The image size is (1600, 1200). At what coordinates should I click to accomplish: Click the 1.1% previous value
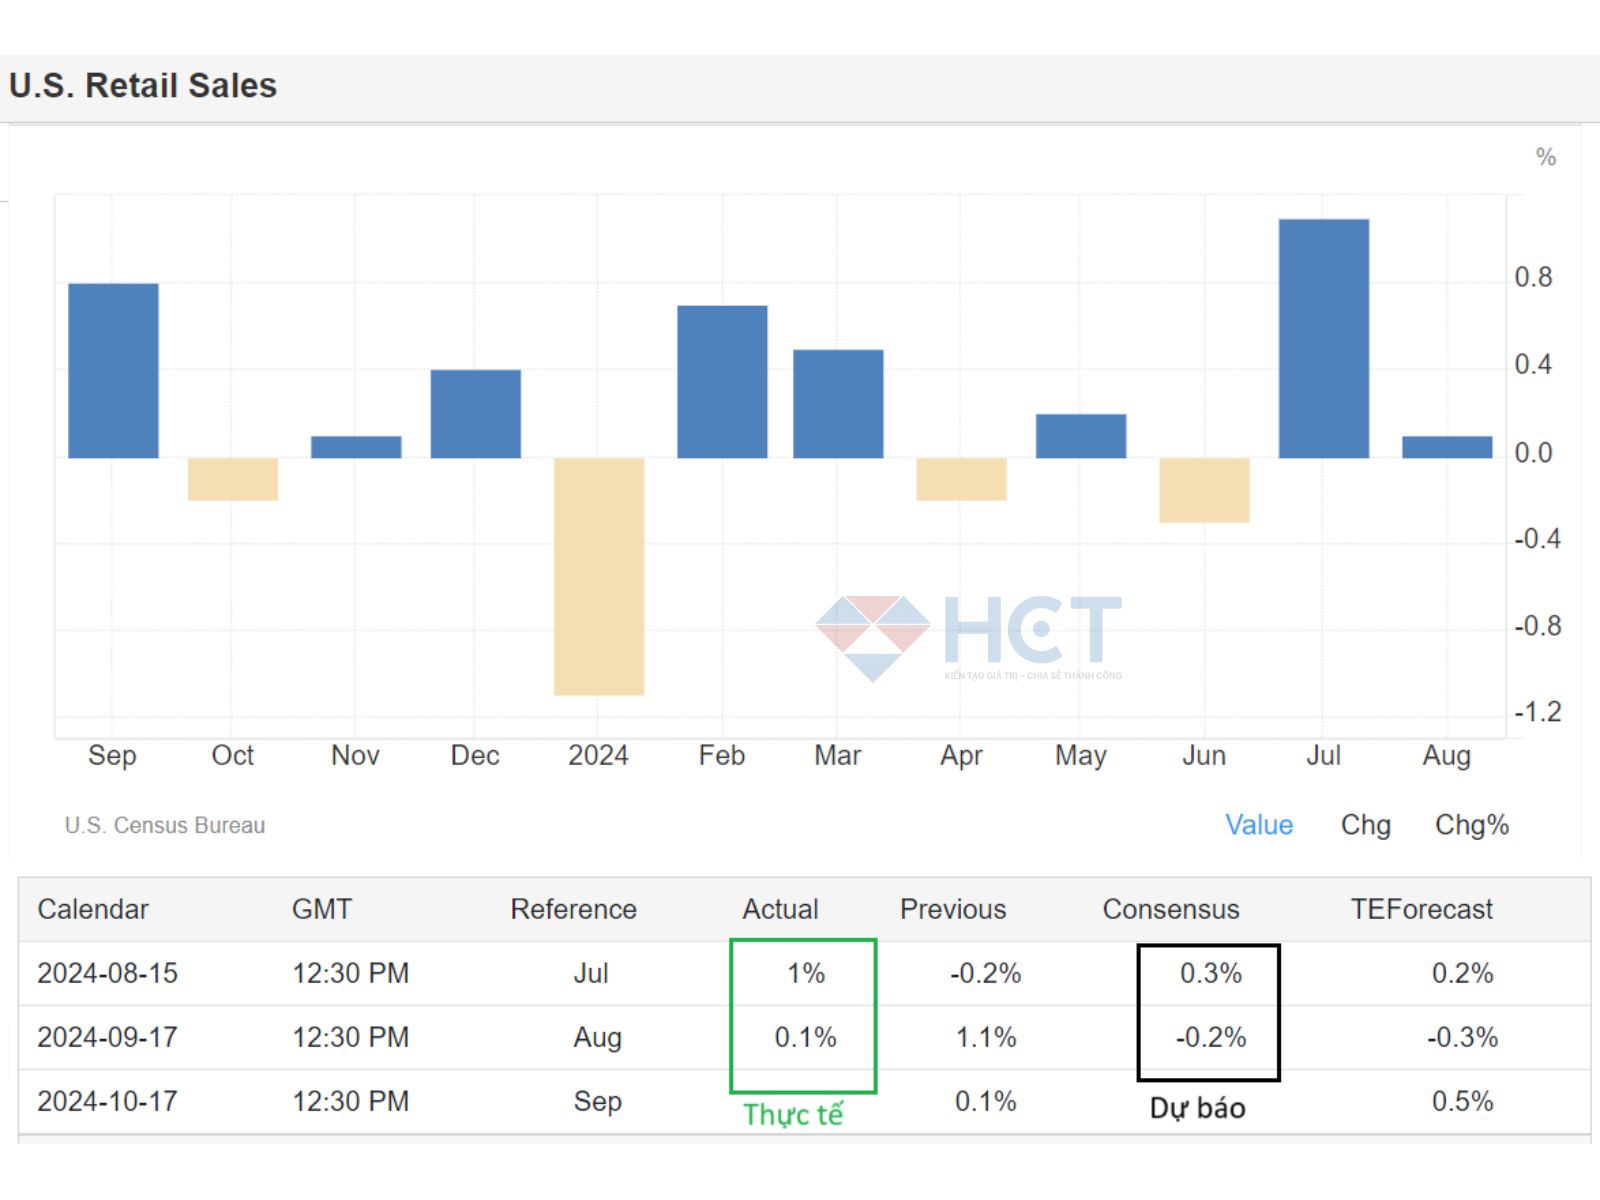point(986,1037)
